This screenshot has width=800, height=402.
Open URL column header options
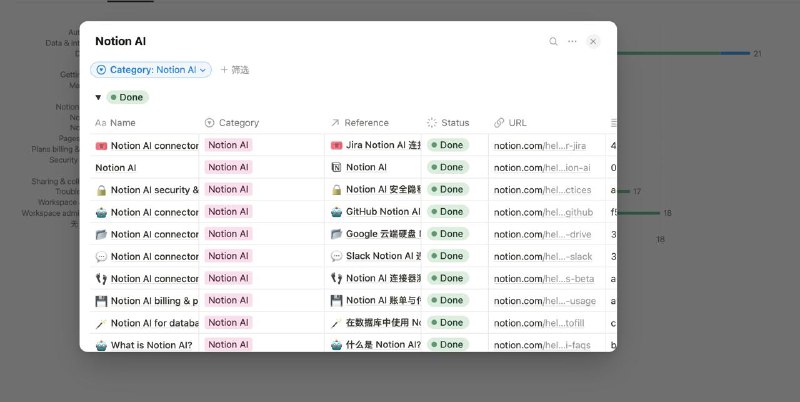[511, 123]
